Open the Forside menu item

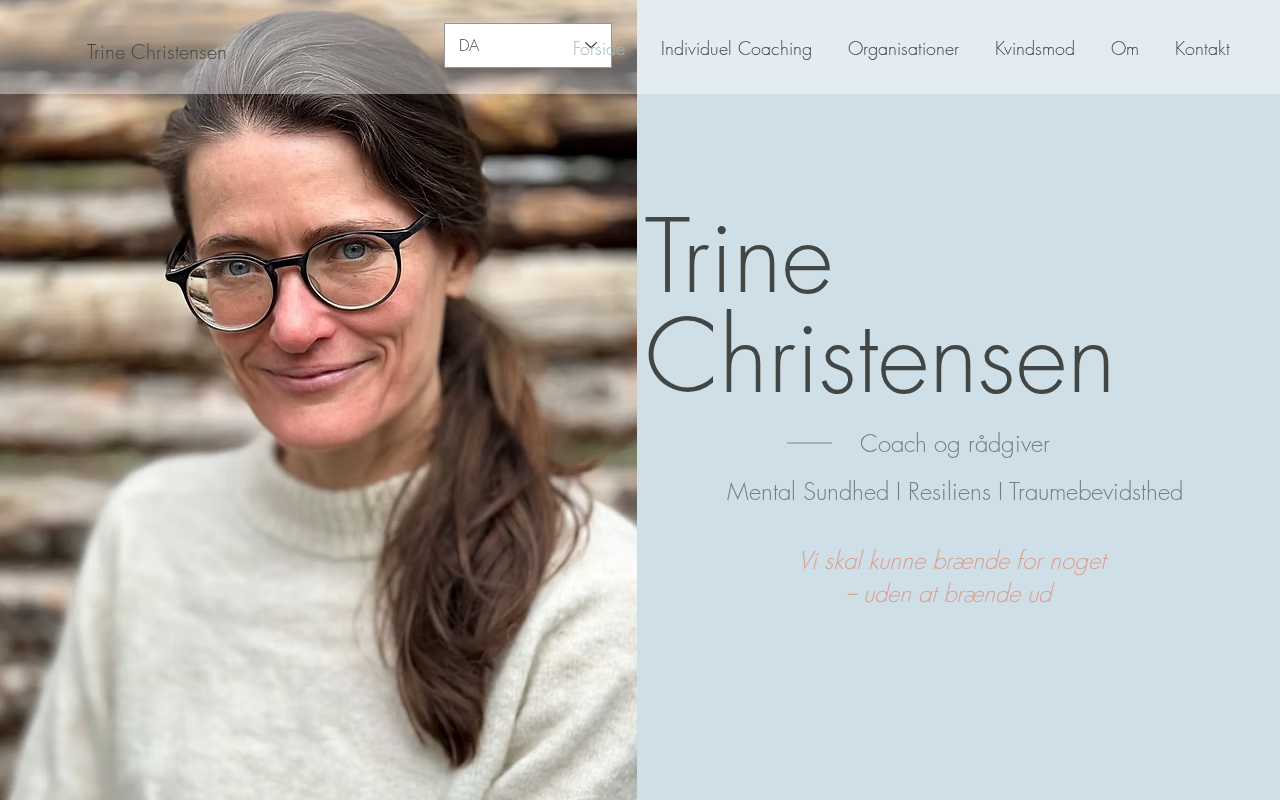pyautogui.click(x=599, y=48)
